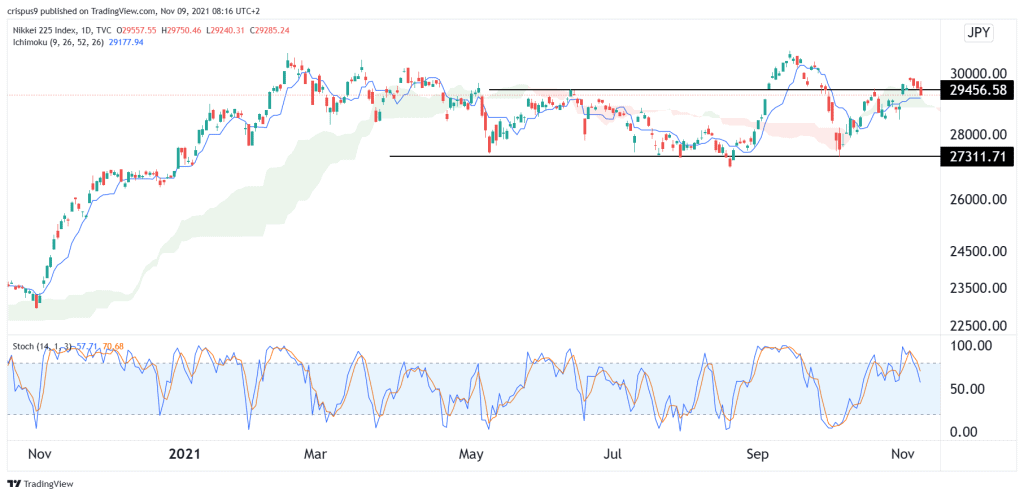Image resolution: width=1024 pixels, height=496 pixels.
Task: Click the open value O29557.55
Action: tap(137, 30)
